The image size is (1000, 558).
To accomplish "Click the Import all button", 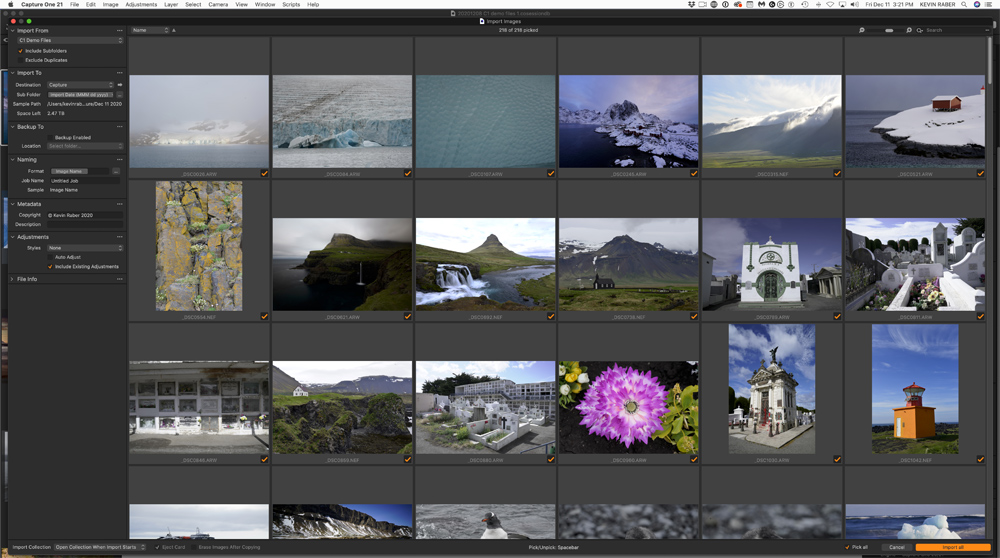I will click(952, 547).
